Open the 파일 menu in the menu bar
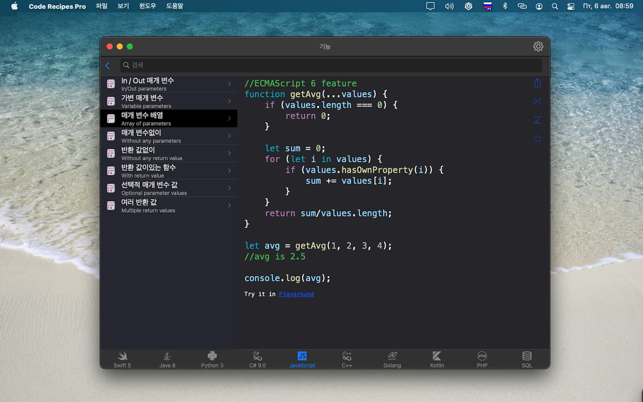Screen dimensions: 643x402 (x=101, y=6)
